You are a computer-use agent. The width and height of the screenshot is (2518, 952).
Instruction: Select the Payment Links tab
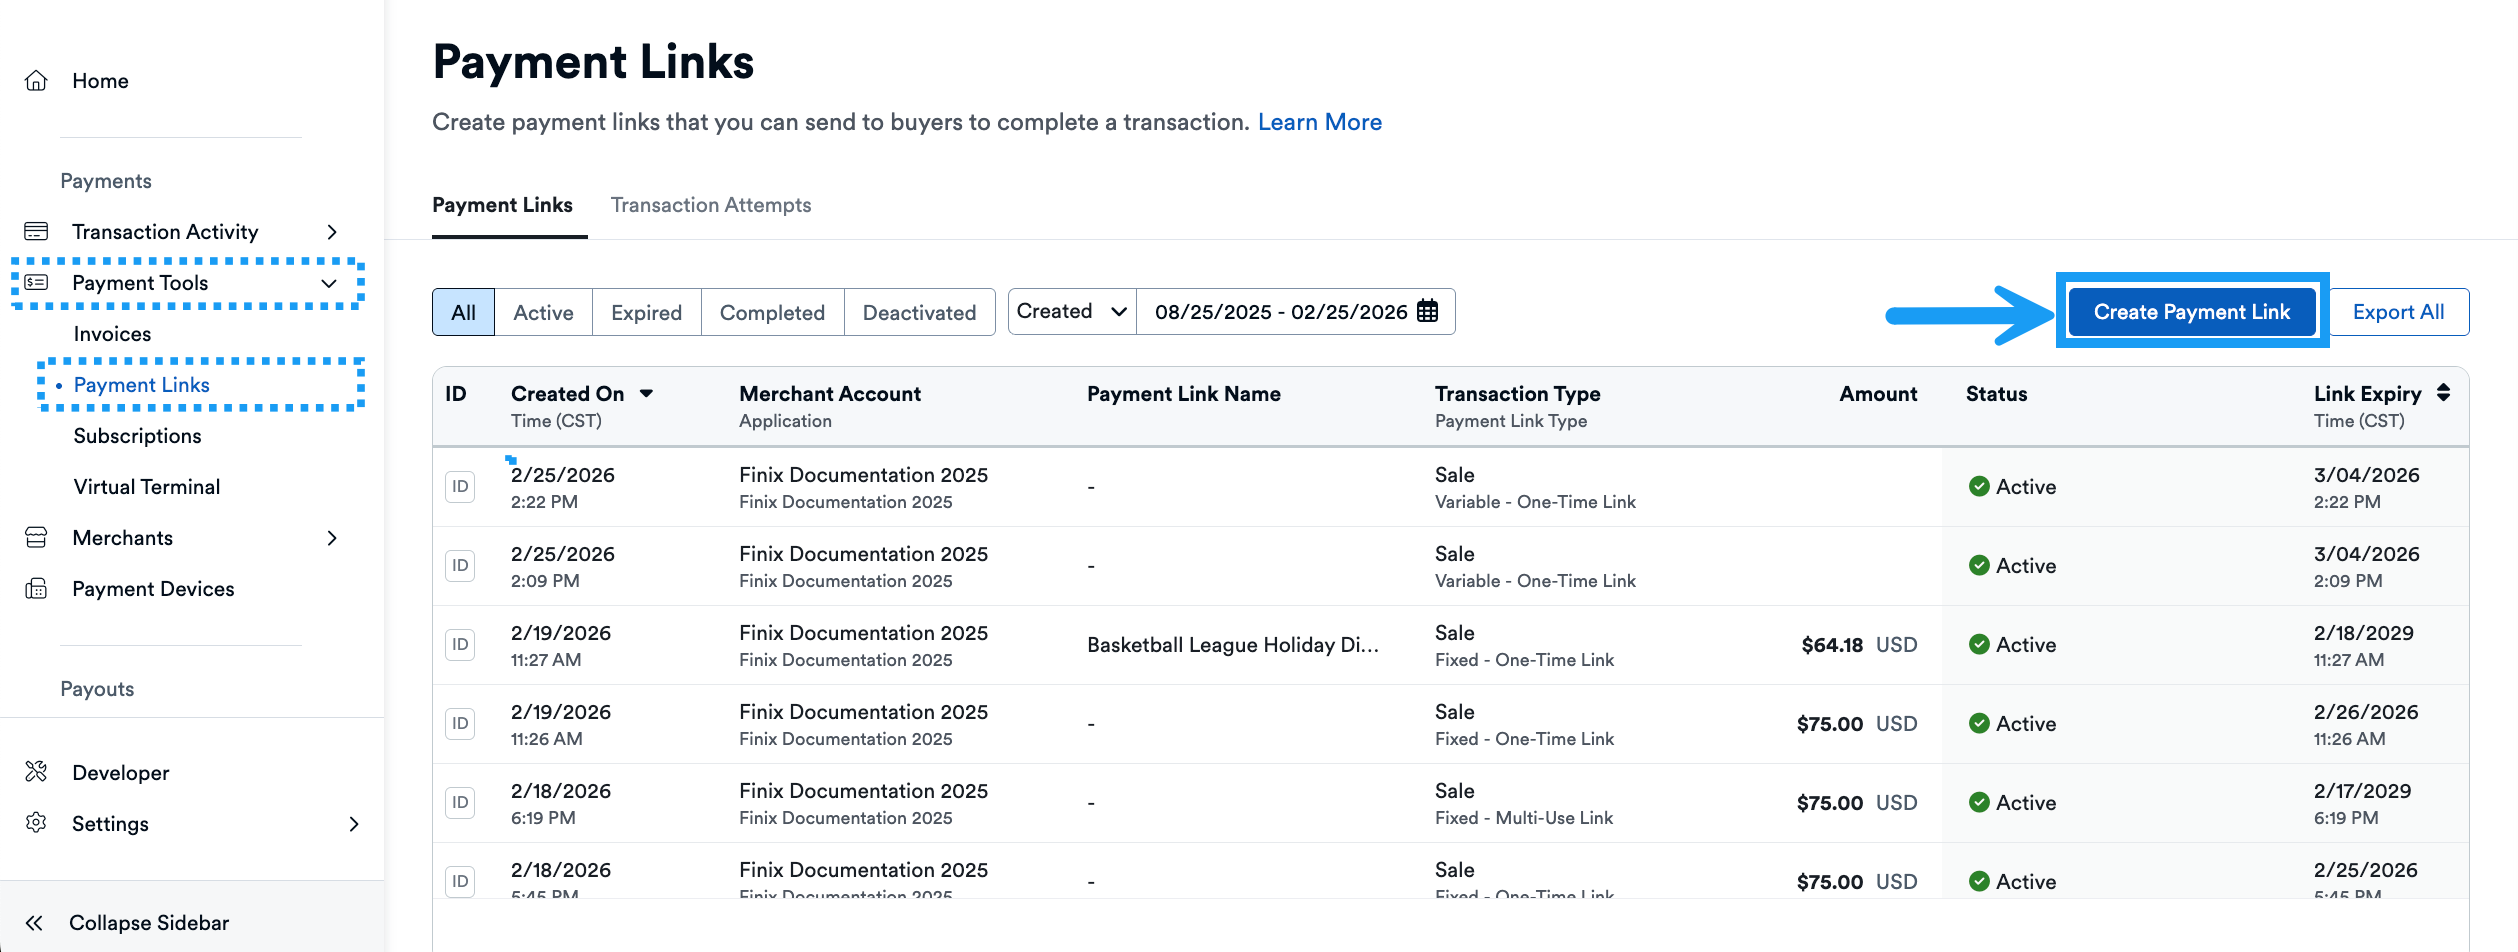502,205
